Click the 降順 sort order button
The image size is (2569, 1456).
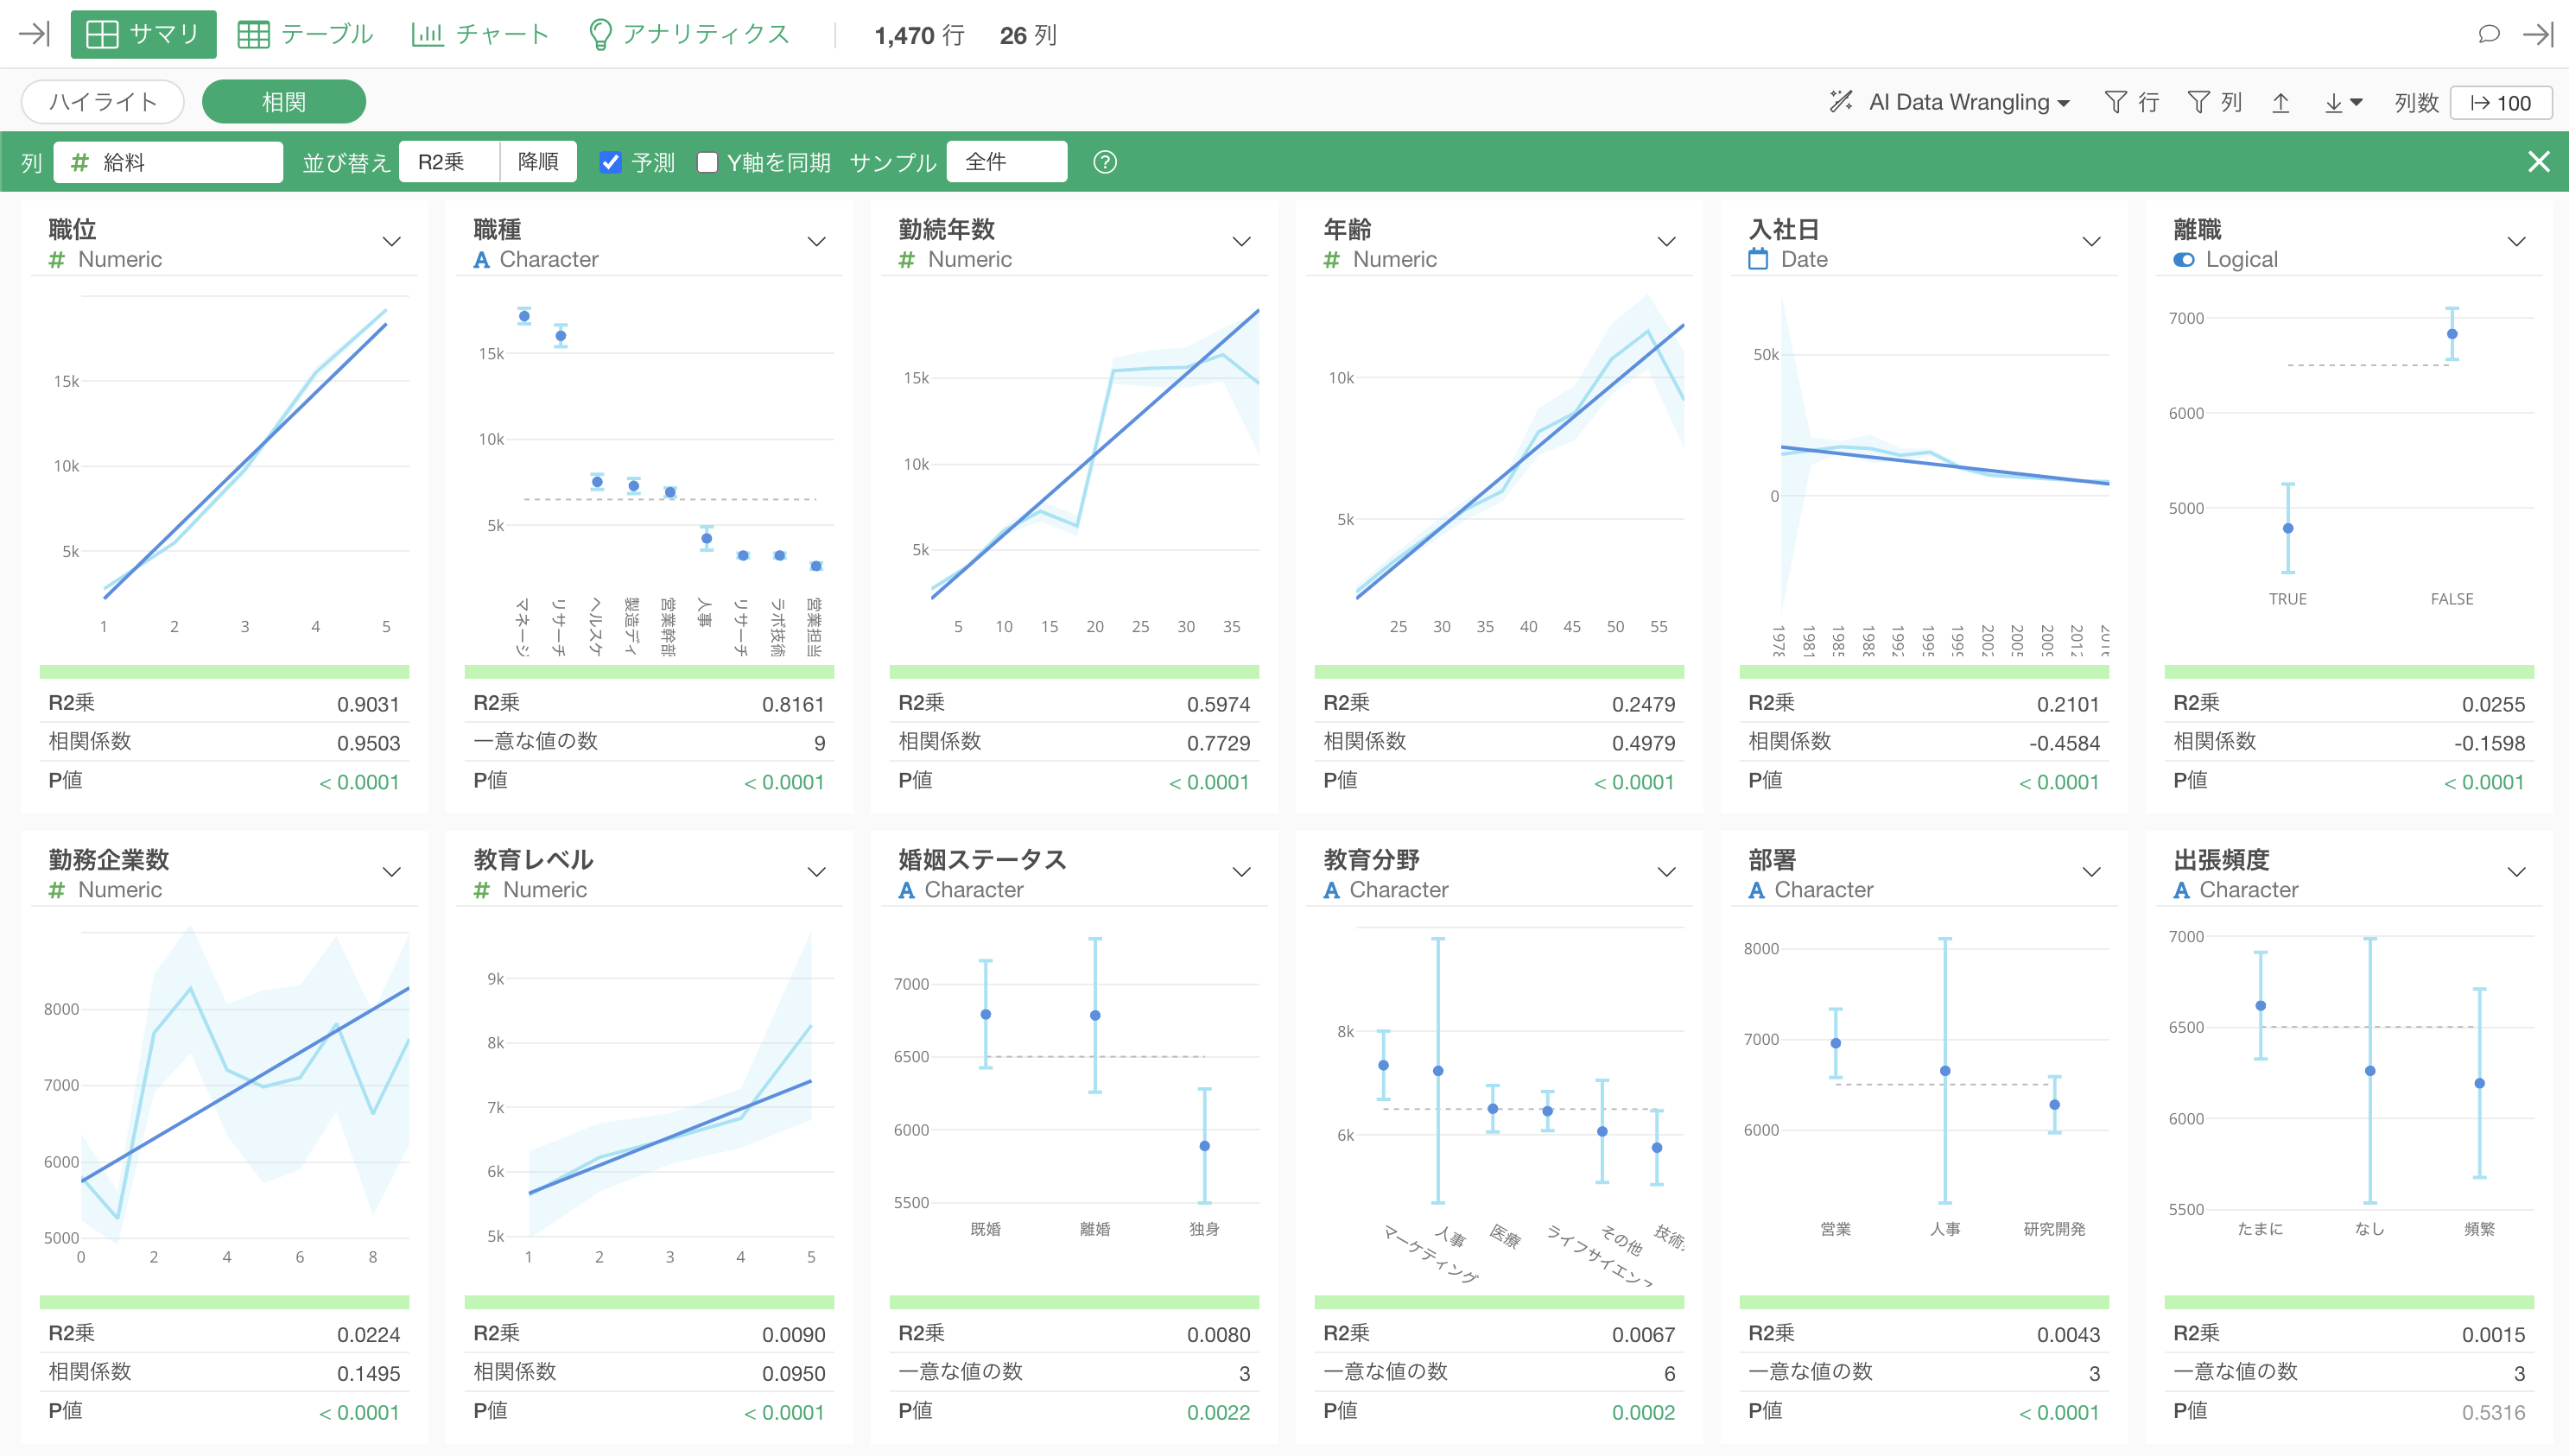click(x=538, y=162)
